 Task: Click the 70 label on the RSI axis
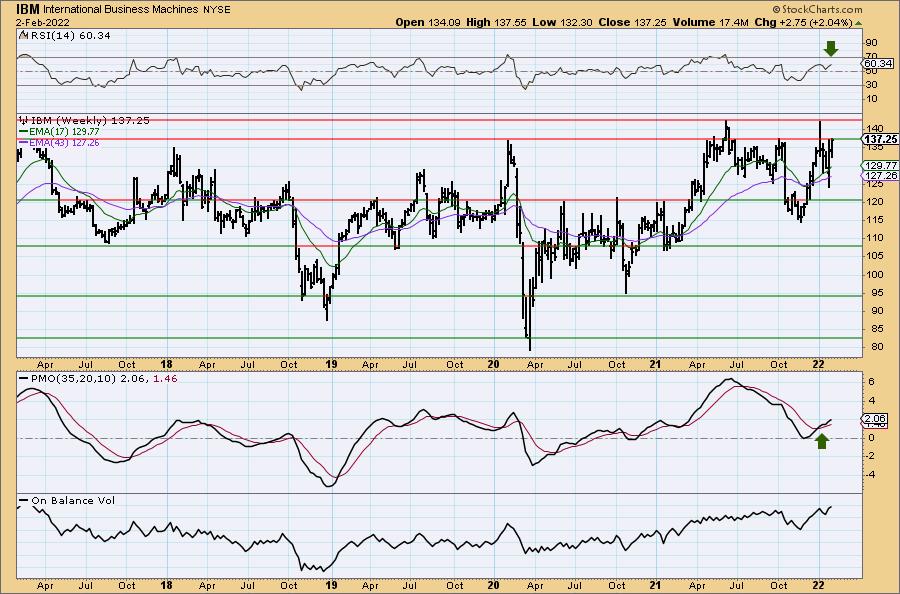872,56
